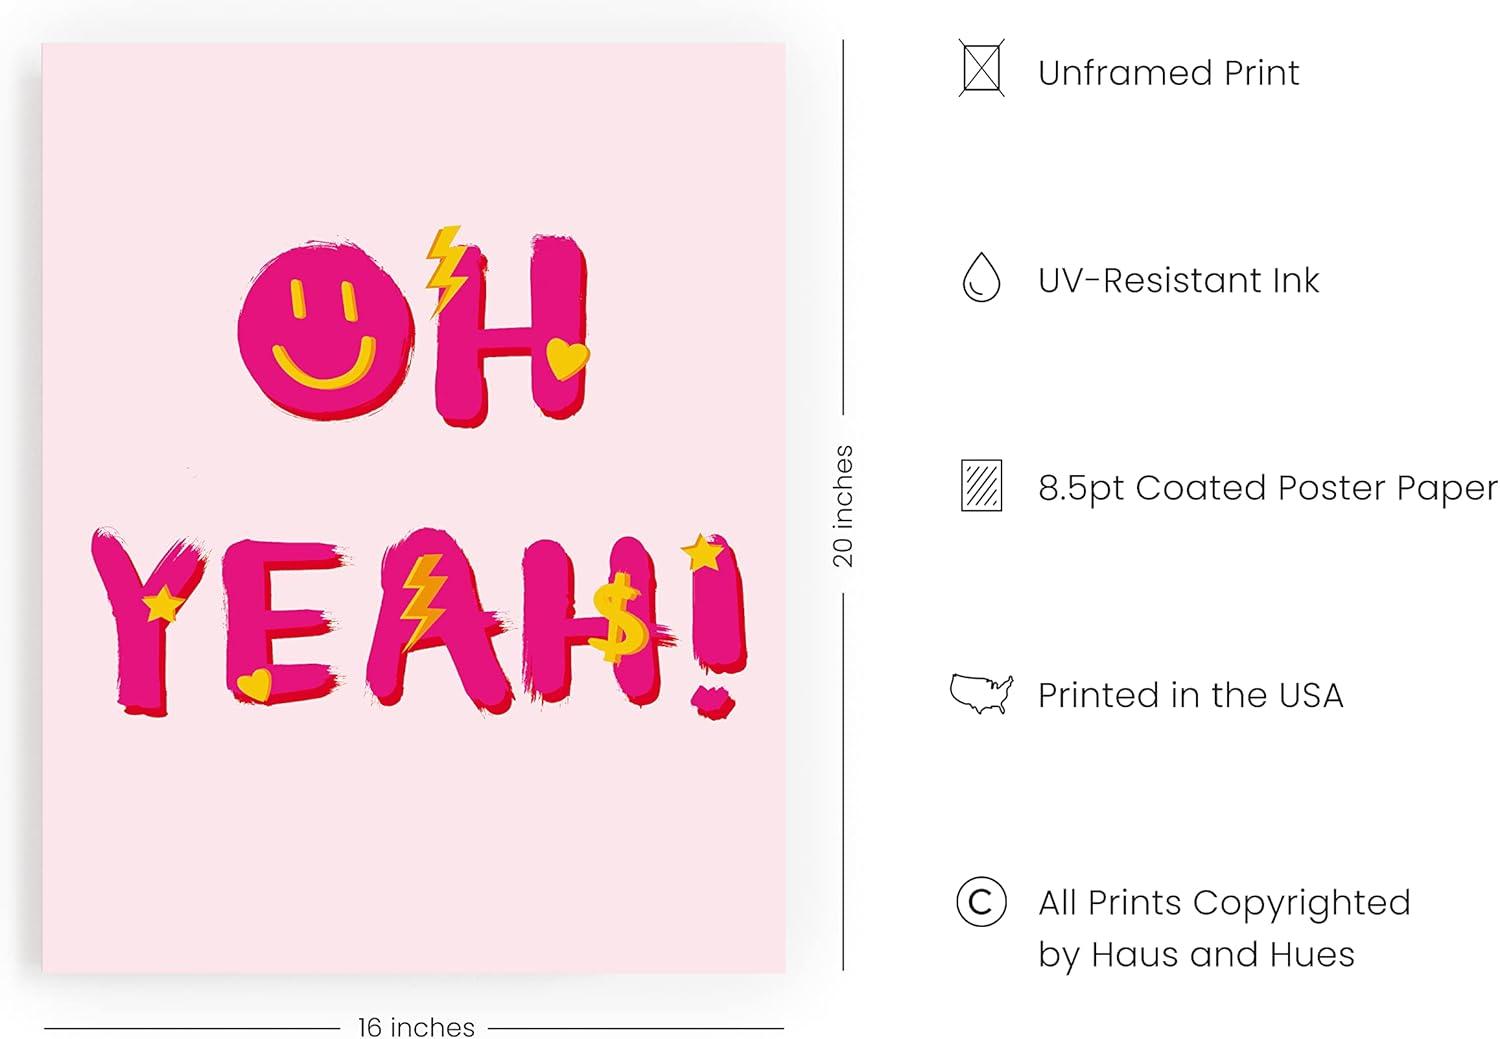Click the 8.5pt Coated Poster Paper text

pos(1268,488)
